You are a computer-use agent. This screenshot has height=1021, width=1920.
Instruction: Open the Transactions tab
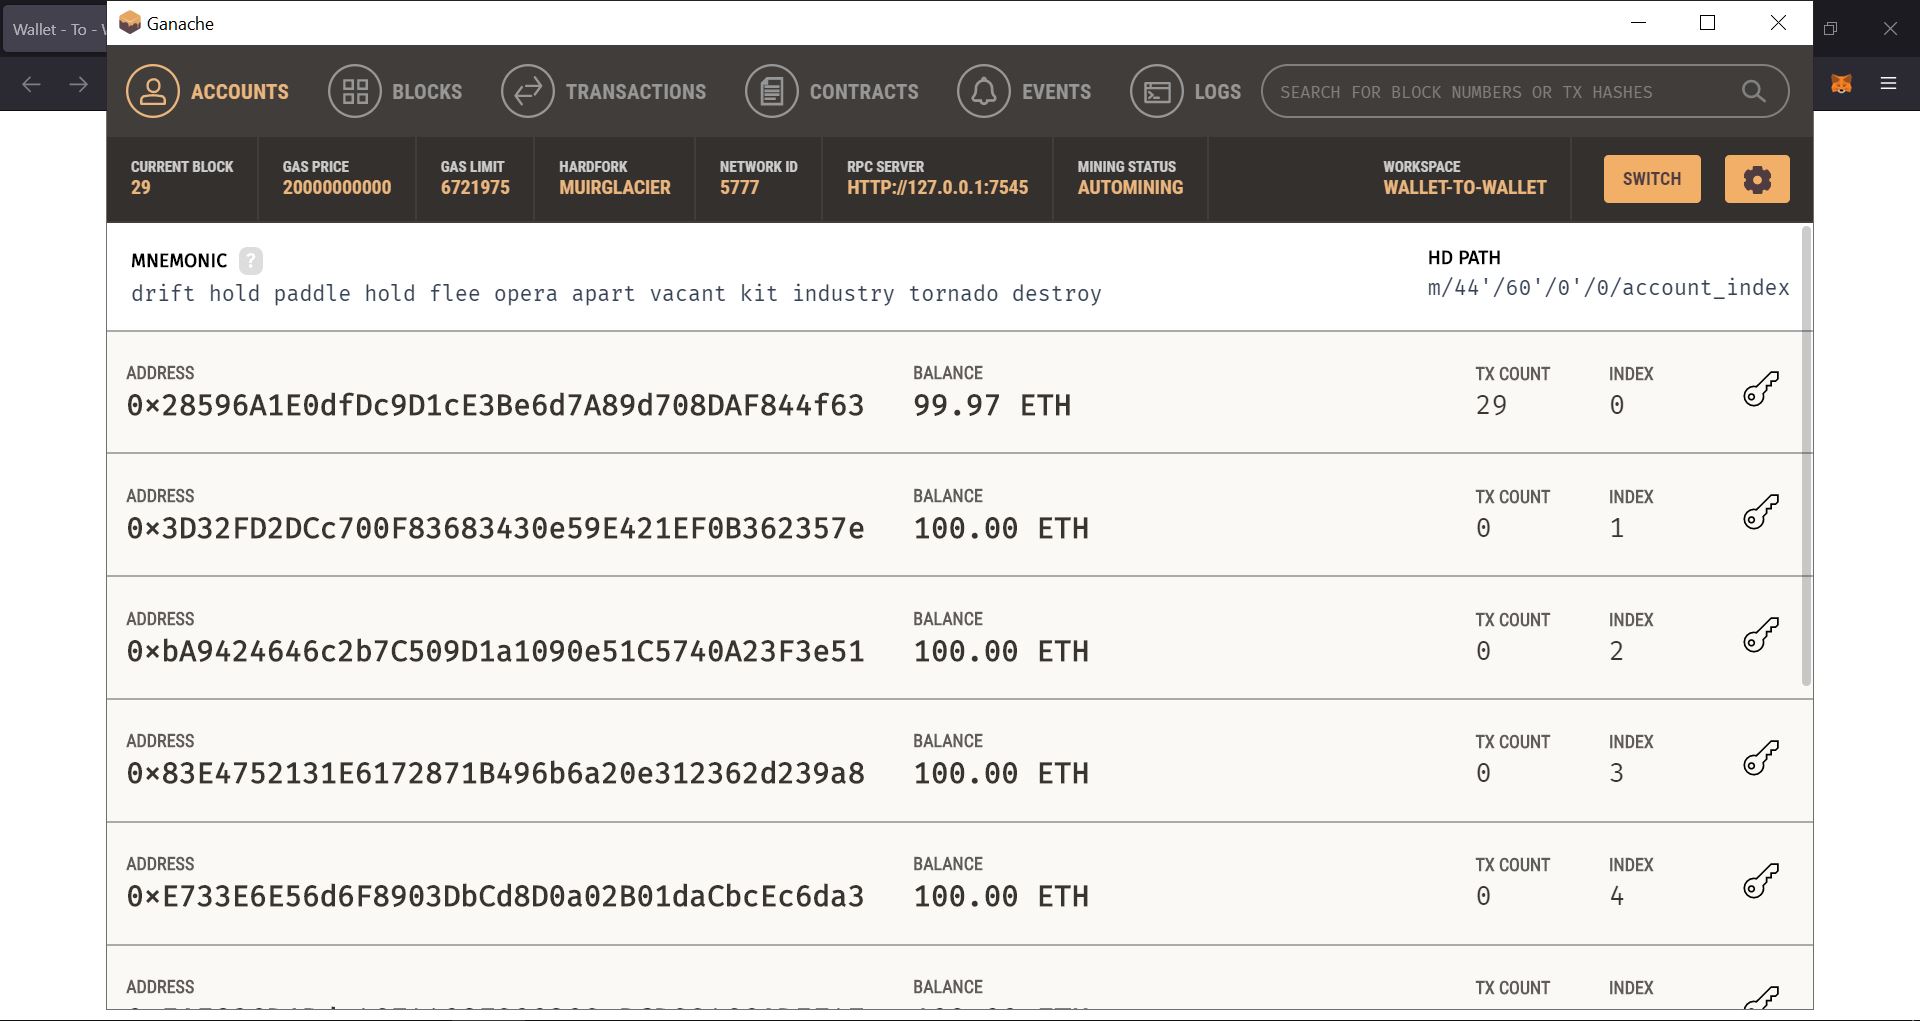pos(604,91)
